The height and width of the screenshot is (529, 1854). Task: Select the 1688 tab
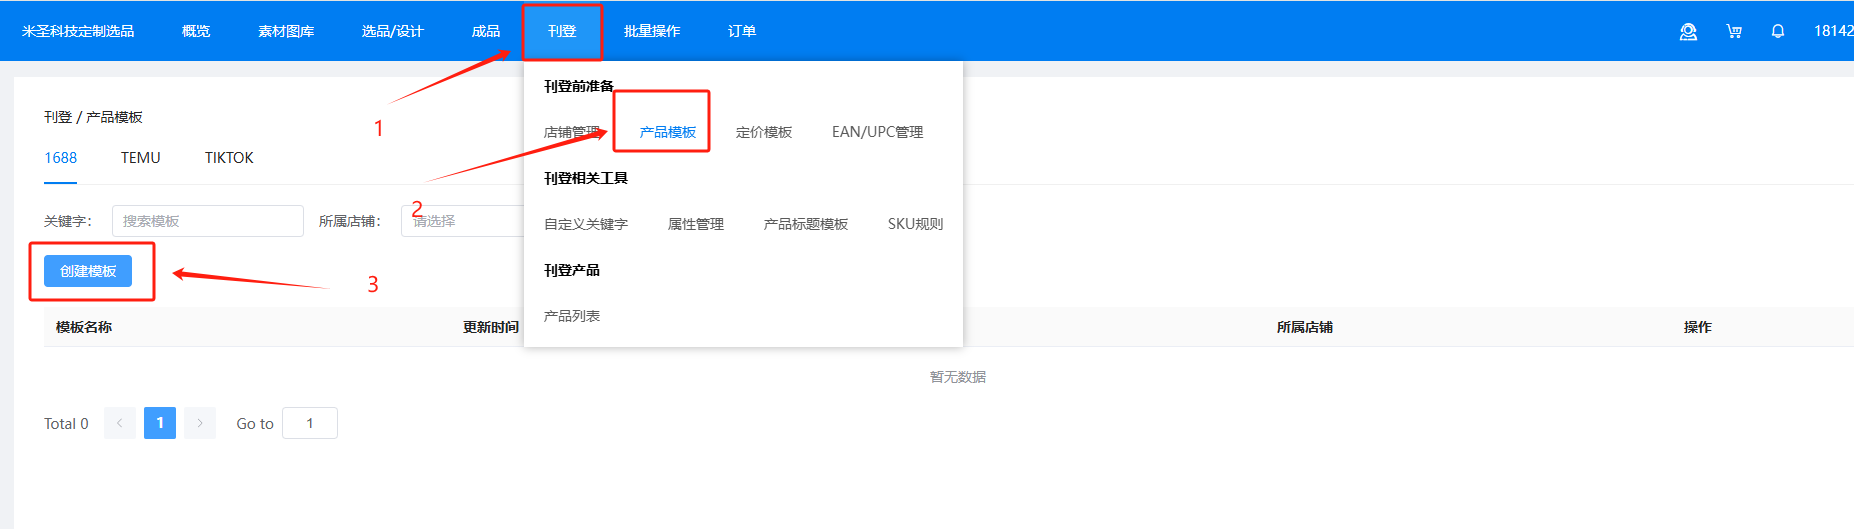click(x=60, y=158)
